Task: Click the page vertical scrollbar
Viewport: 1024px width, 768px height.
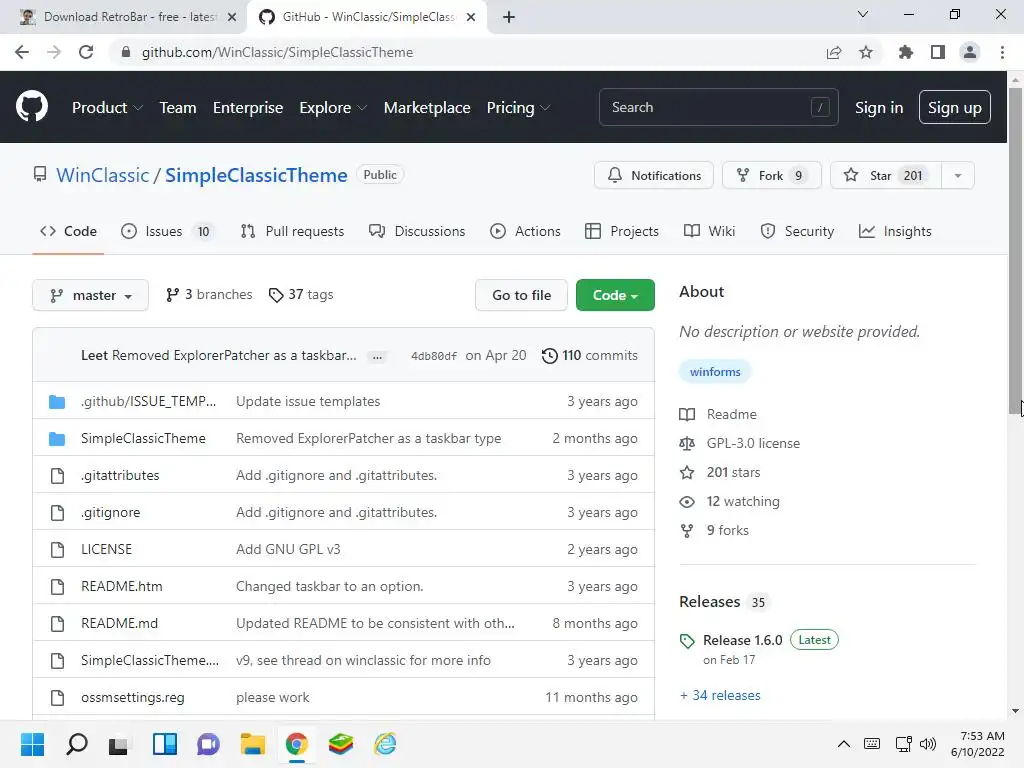Action: (1015, 251)
